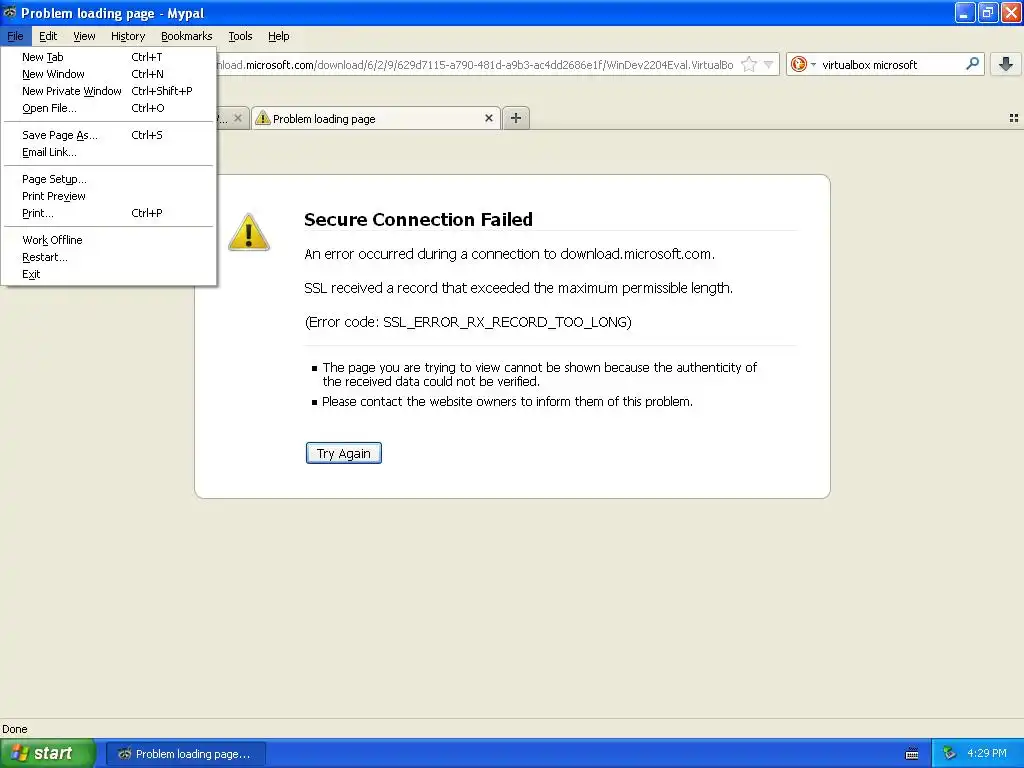The image size is (1024, 768).
Task: Choose Save Page As... menu entry
Action: point(108,135)
